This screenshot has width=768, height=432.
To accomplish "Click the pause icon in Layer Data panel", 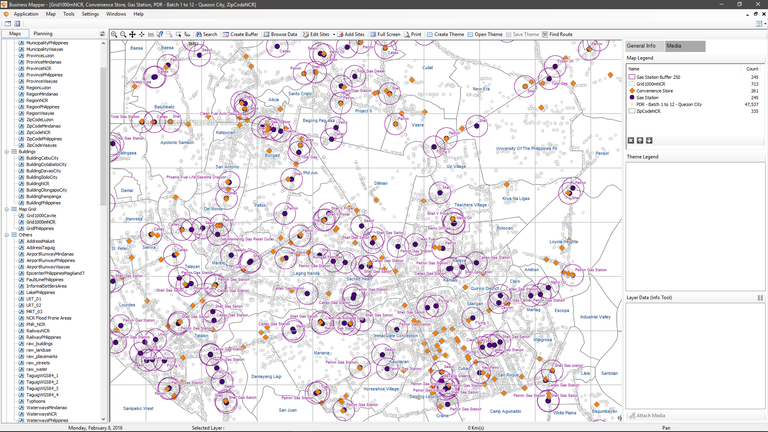I will [x=760, y=298].
